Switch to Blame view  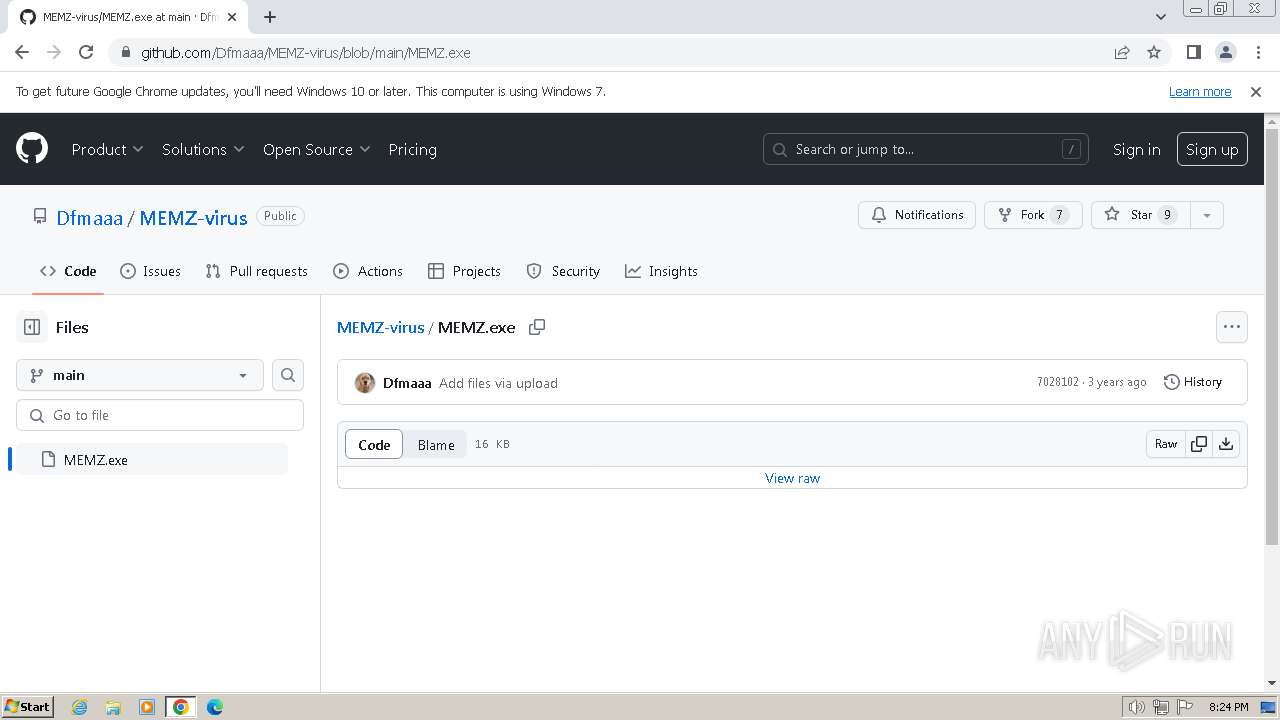pos(436,444)
